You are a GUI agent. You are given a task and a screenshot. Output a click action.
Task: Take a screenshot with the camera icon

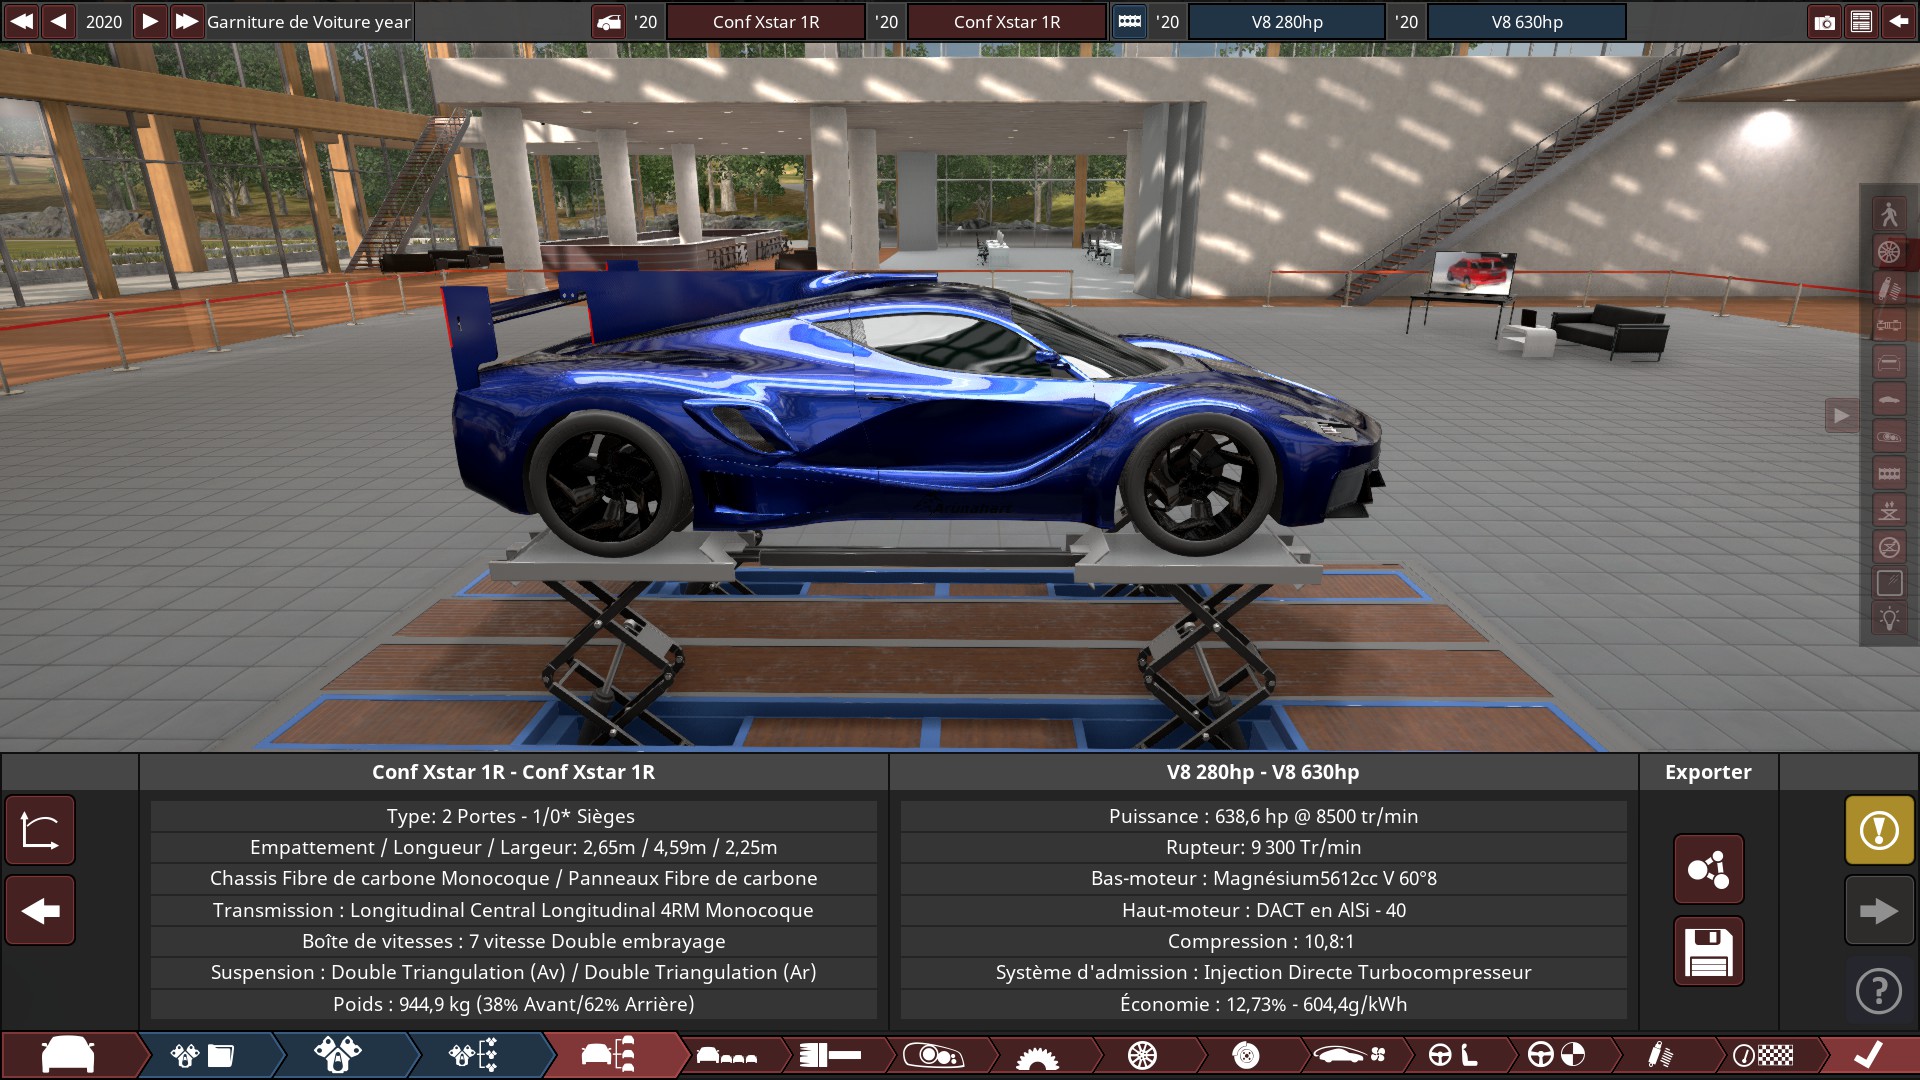coord(1825,21)
